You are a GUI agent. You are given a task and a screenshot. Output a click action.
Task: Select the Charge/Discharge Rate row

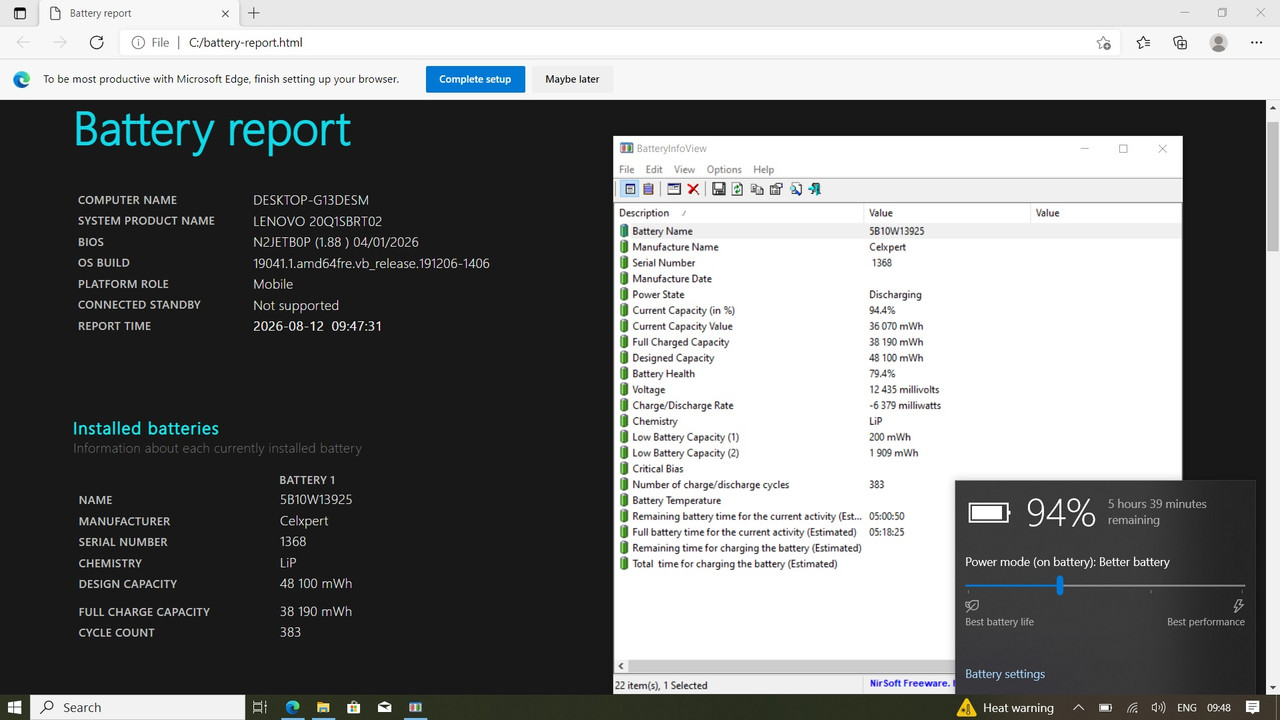[x=898, y=406]
